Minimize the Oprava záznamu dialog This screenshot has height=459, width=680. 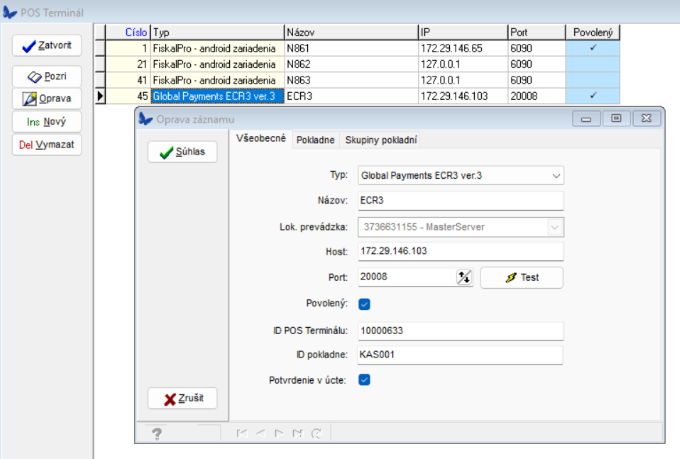pyautogui.click(x=586, y=118)
